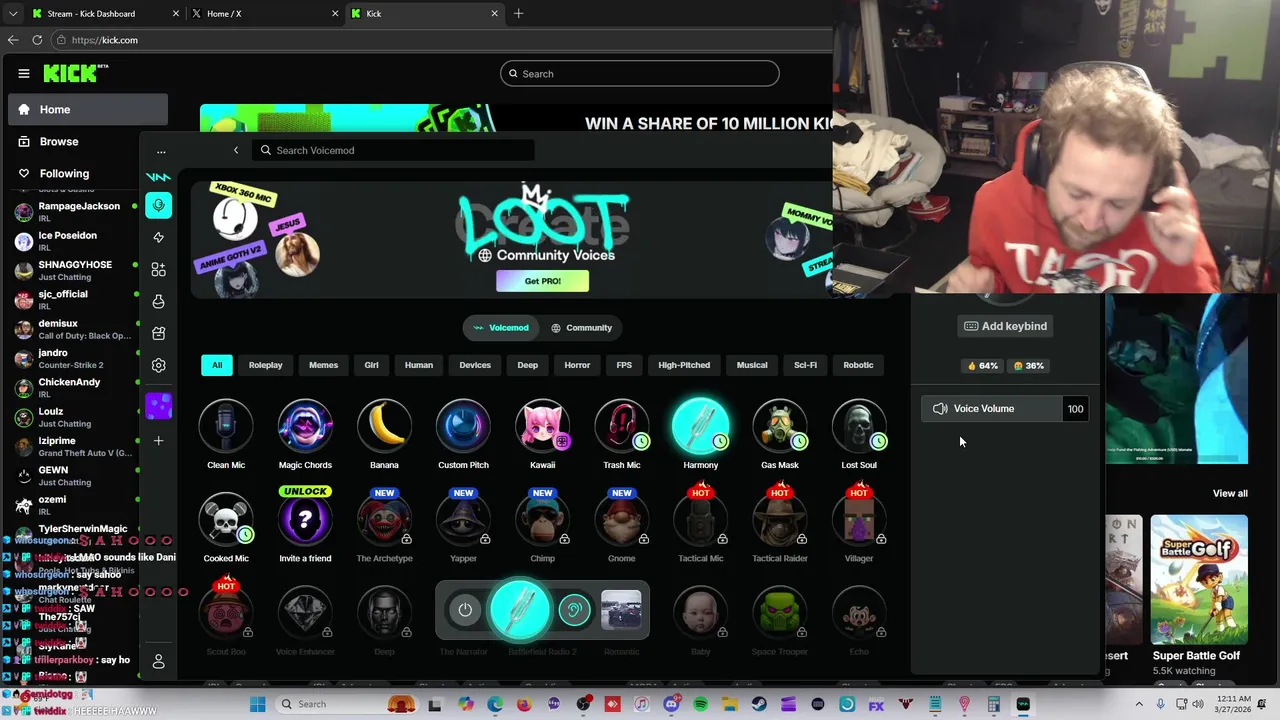Open the Windows Start button
Screen dimensions: 1280x720
coord(257,704)
